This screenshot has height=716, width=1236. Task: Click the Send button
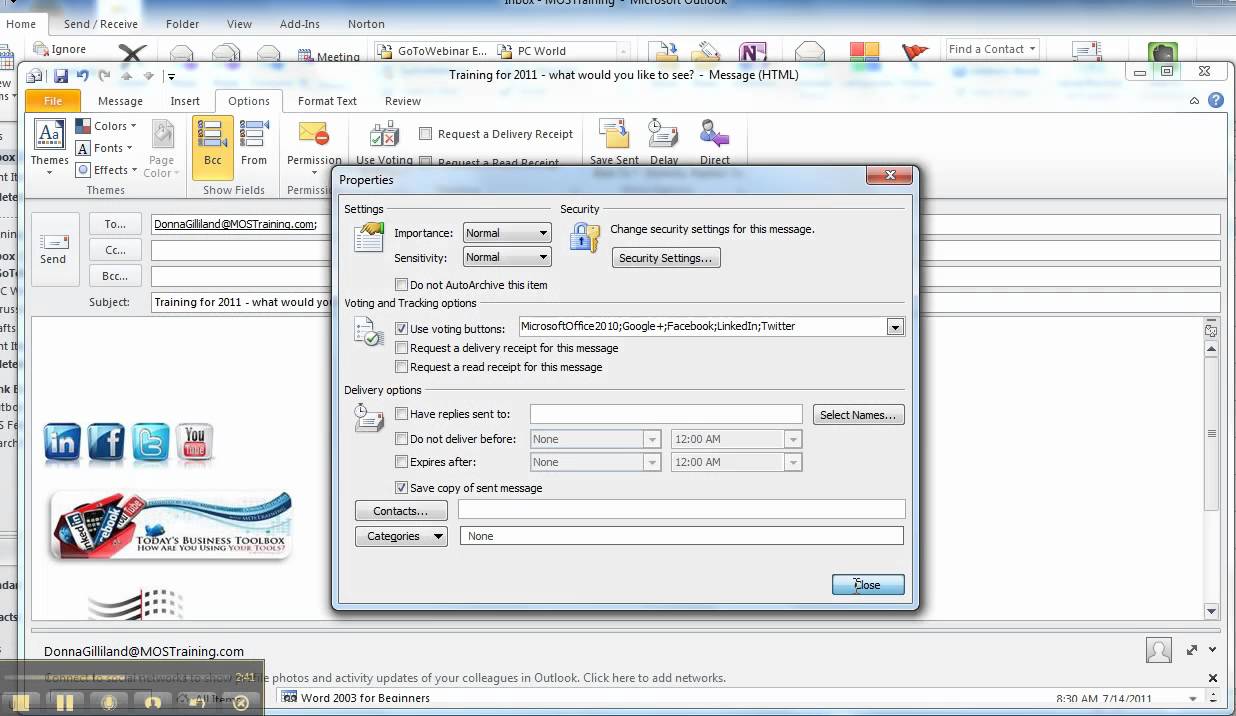click(53, 249)
